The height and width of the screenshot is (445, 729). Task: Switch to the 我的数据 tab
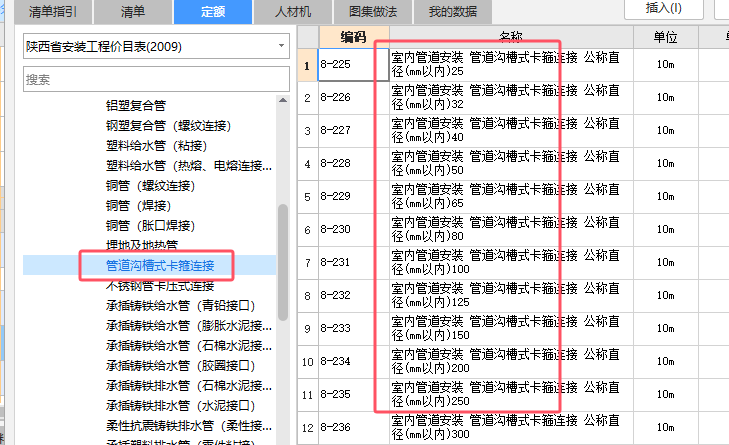pyautogui.click(x=453, y=12)
